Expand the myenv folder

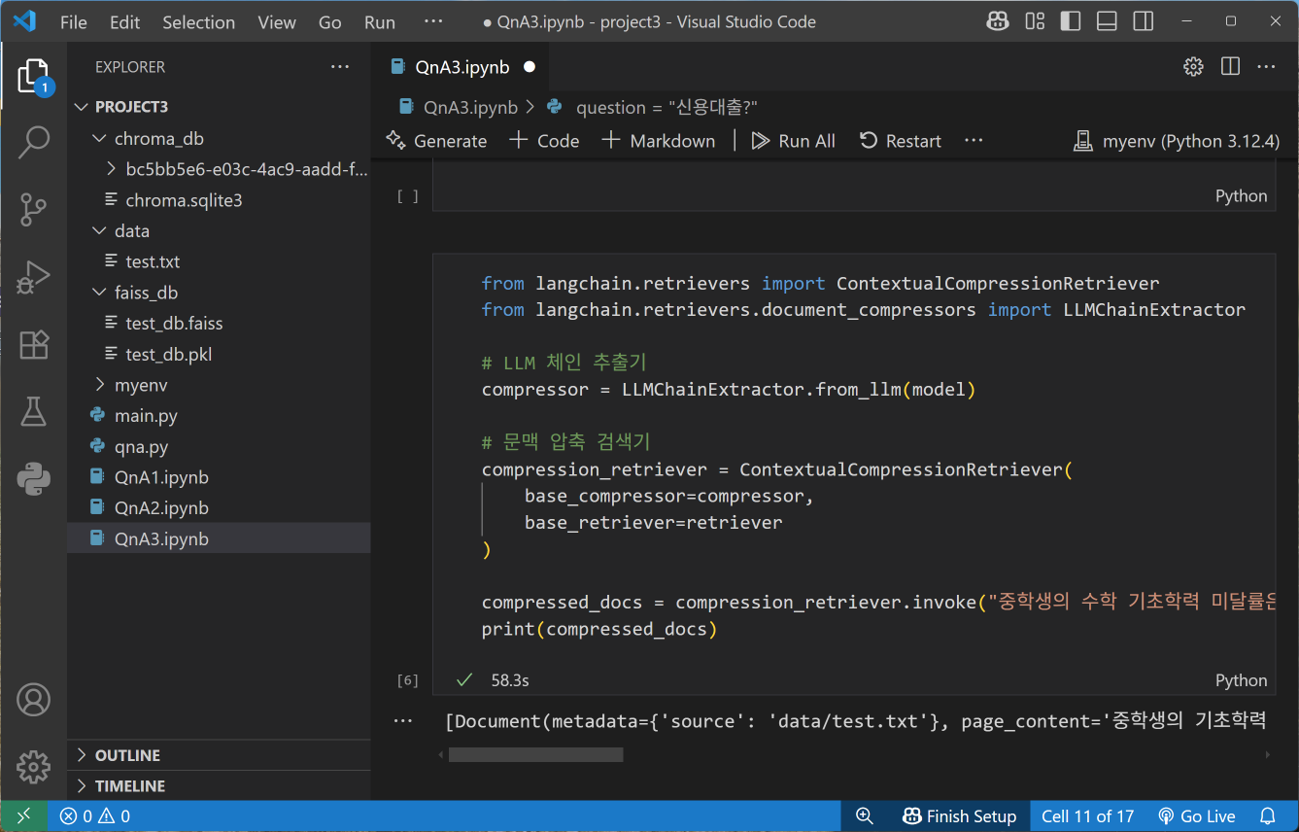click(x=220, y=385)
